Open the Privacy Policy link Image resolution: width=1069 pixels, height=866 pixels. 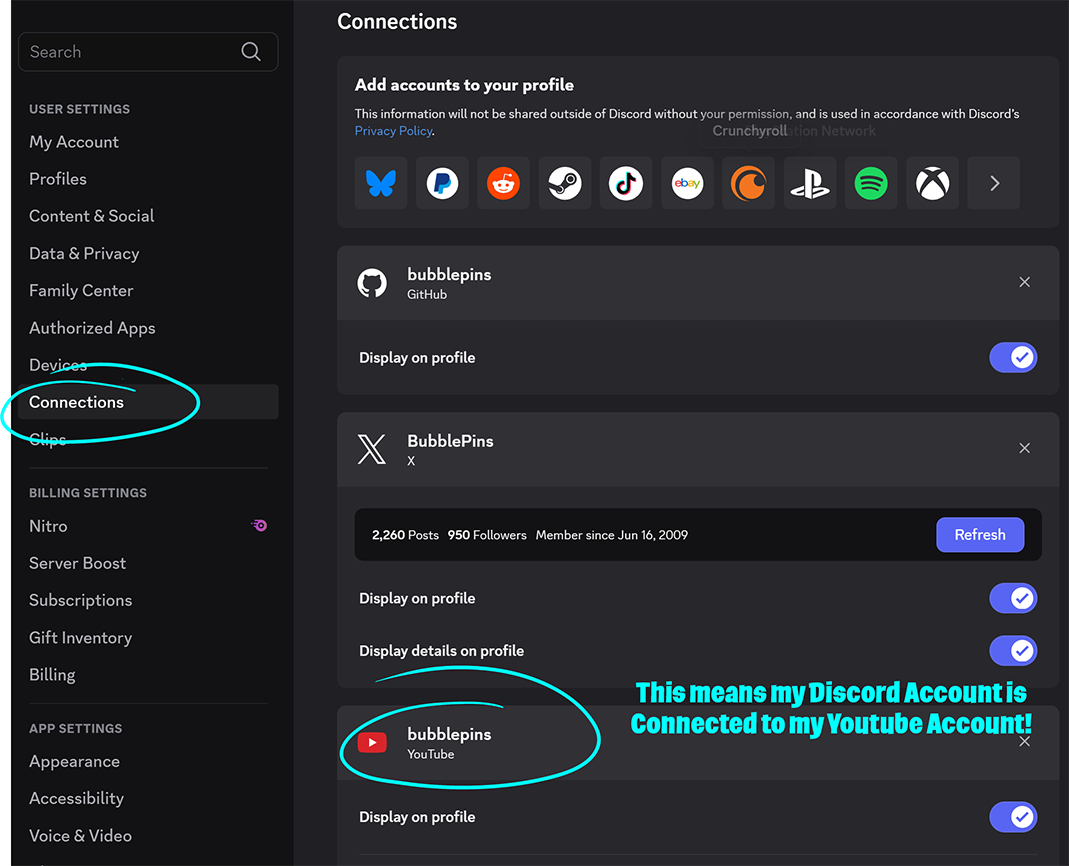click(393, 131)
